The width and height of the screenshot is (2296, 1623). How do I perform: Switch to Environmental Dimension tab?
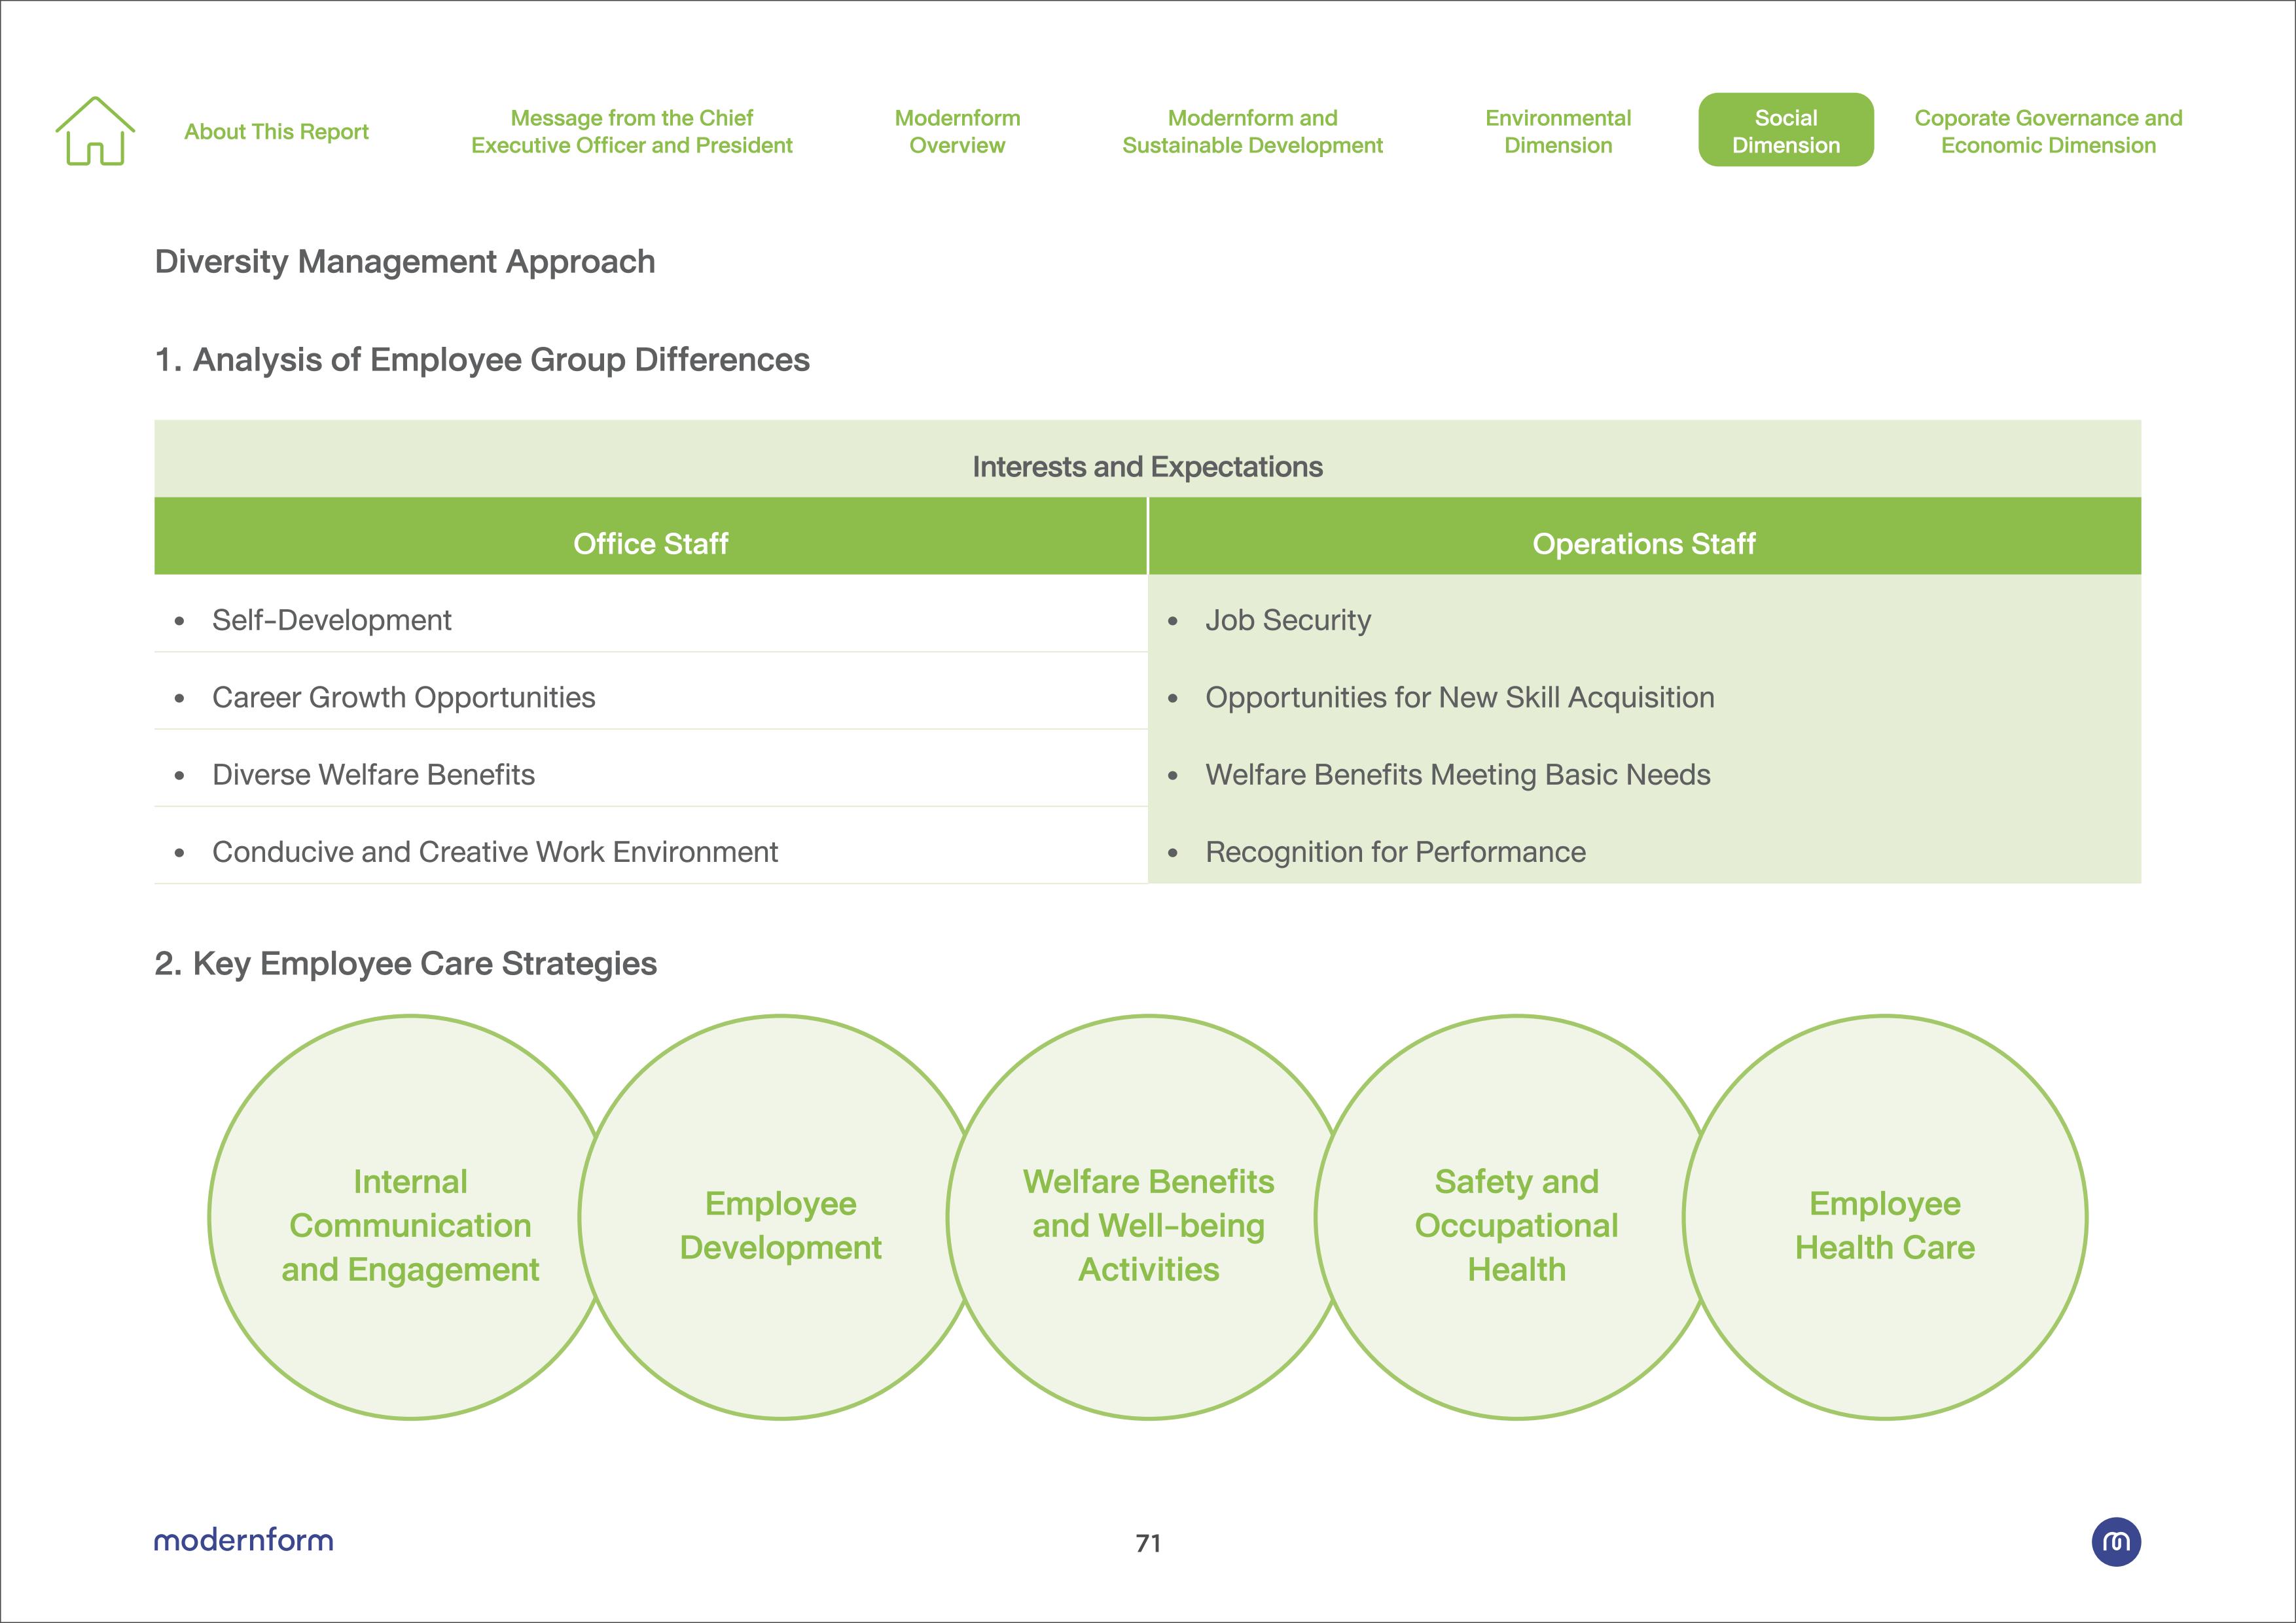[1557, 132]
